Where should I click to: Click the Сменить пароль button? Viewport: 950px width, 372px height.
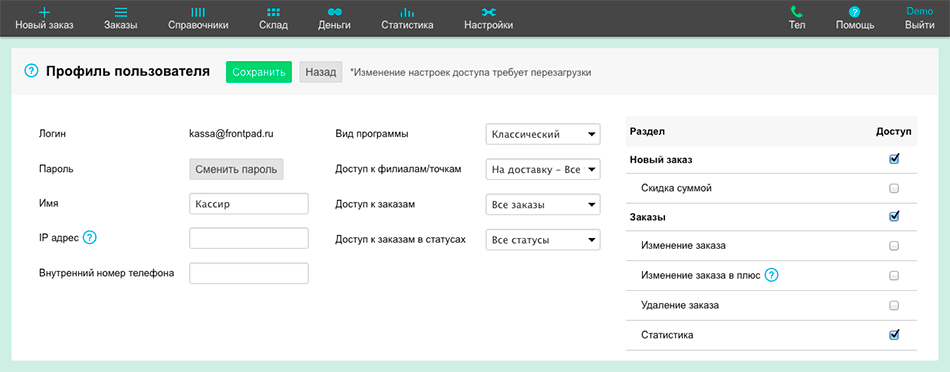[236, 169]
